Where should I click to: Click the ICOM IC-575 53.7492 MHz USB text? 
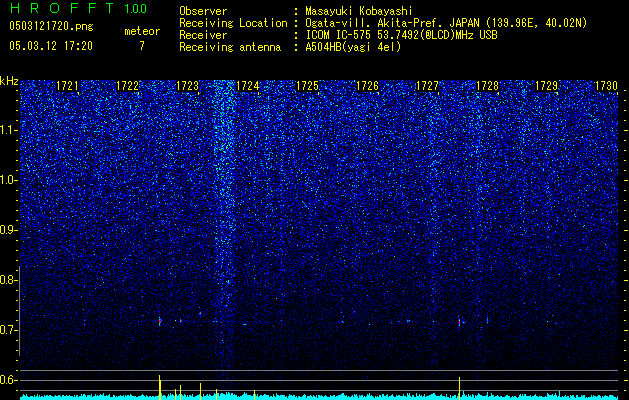(401, 35)
